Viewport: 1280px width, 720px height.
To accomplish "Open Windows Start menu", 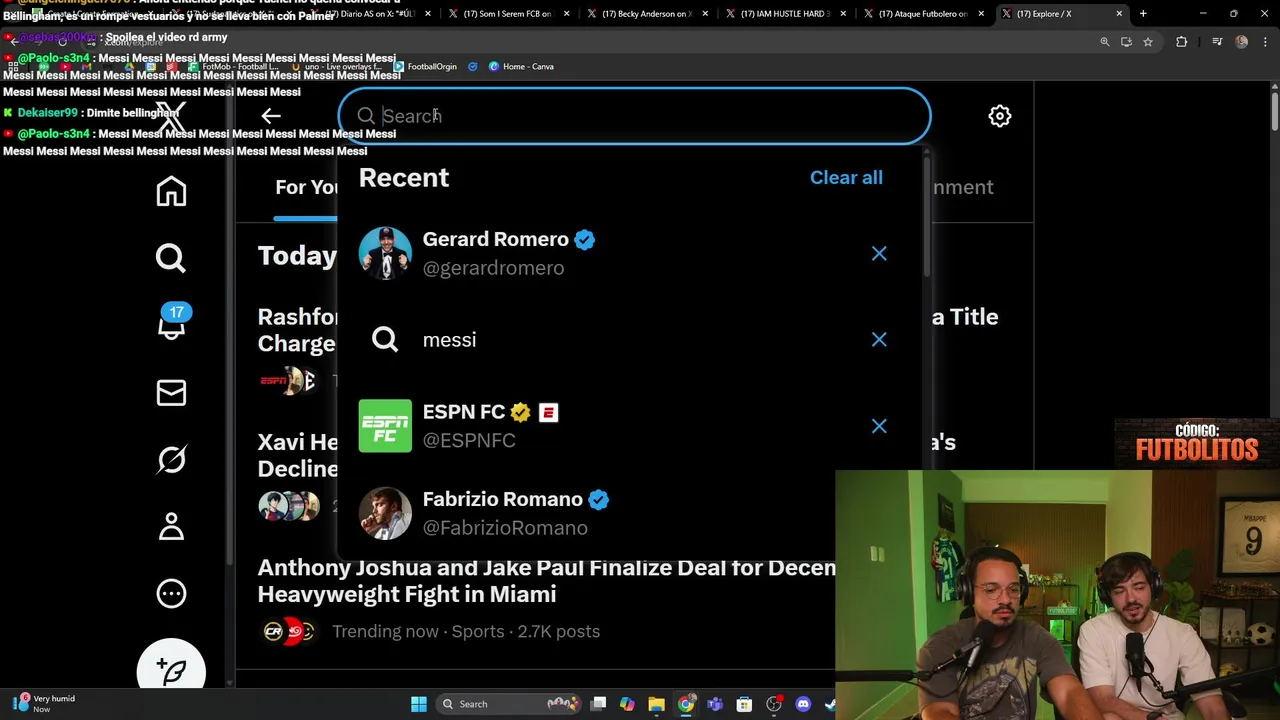I will pos(419,704).
